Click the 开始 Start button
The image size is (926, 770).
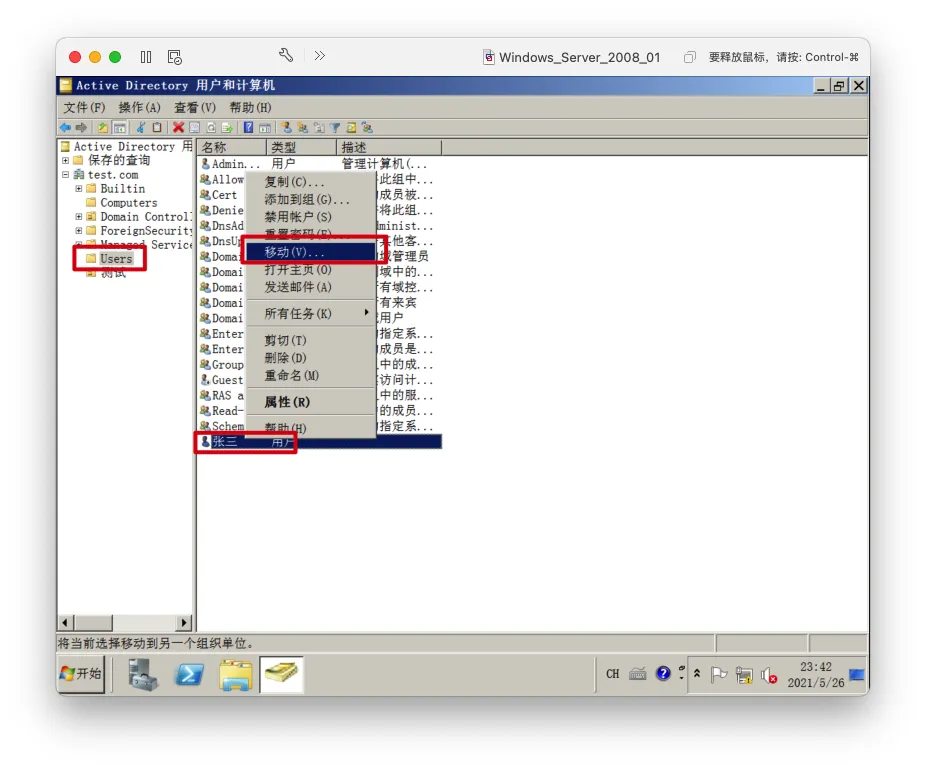pos(81,674)
